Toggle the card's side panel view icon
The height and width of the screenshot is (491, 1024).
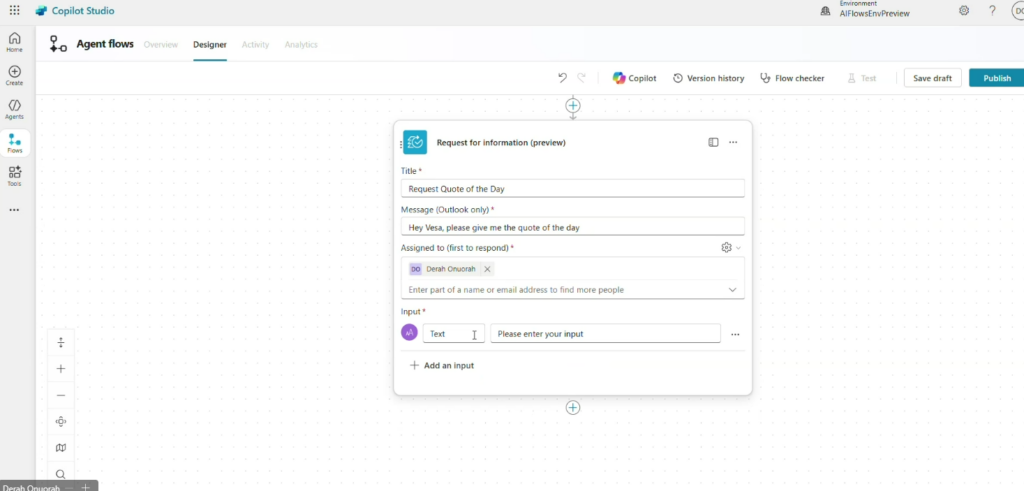click(x=713, y=142)
